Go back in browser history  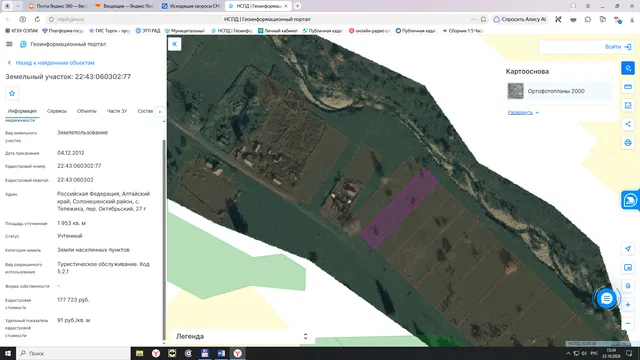coord(8,19)
